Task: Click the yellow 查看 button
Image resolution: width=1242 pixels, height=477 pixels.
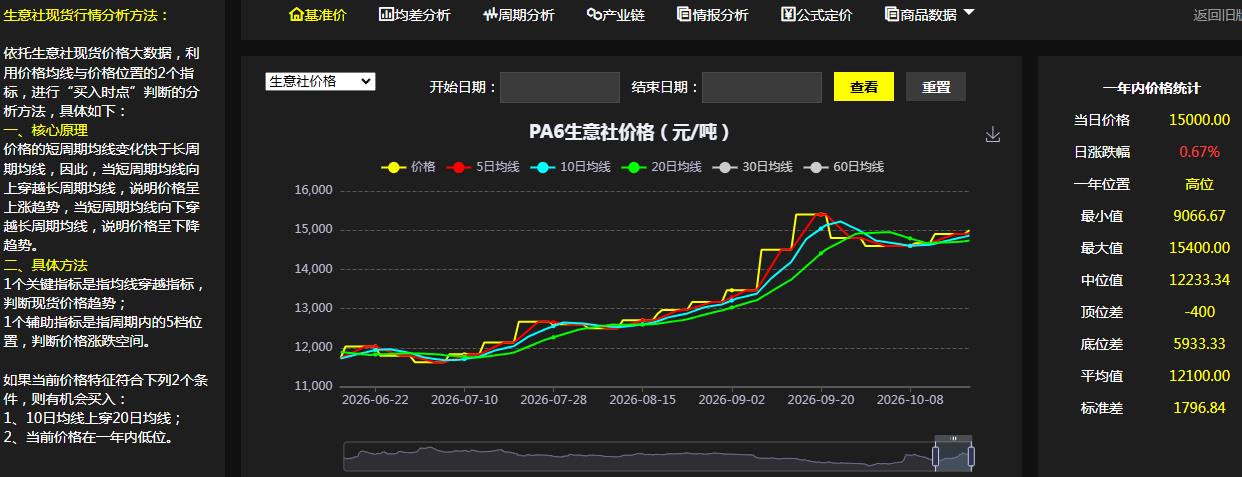Action: click(864, 87)
